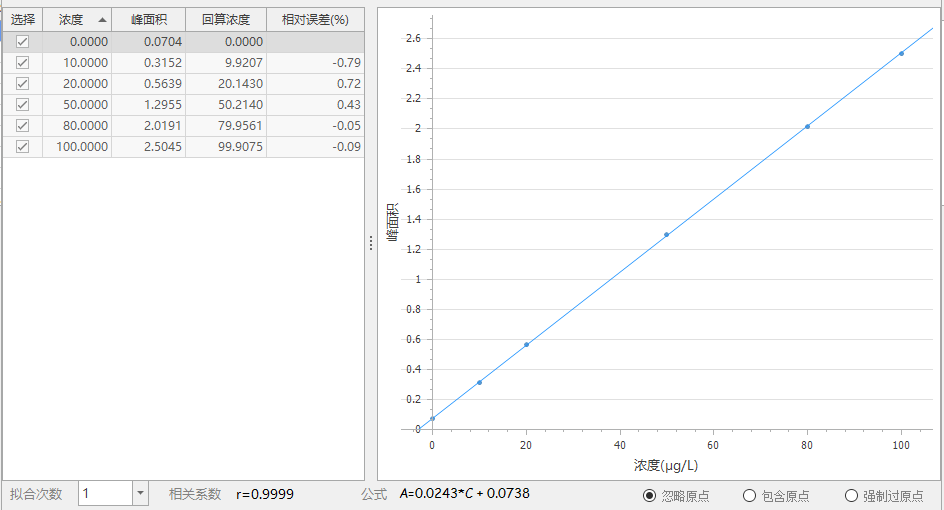Toggle checkbox for the 50.0000 concentration row

(x=22, y=105)
